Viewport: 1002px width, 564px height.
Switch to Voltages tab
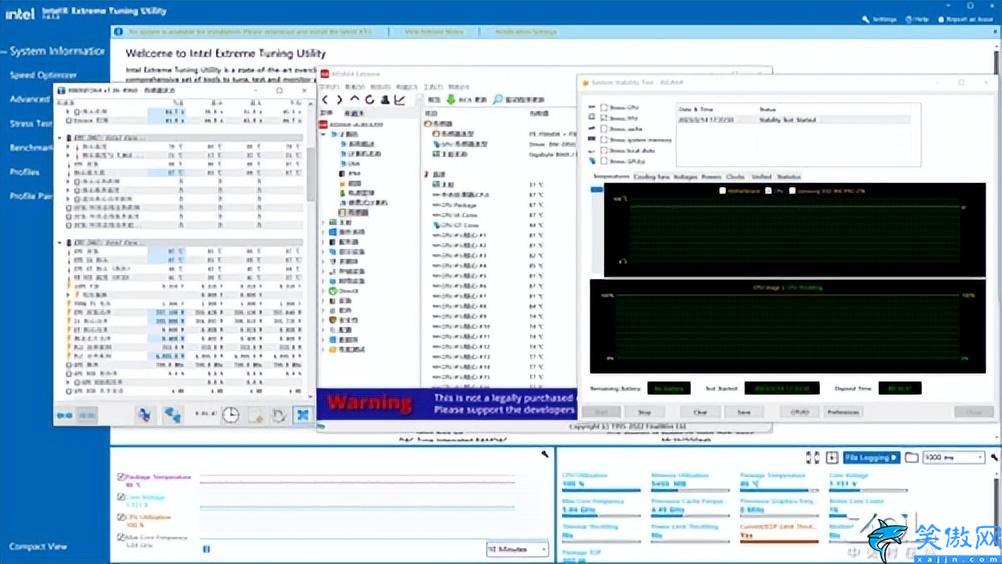tap(685, 176)
